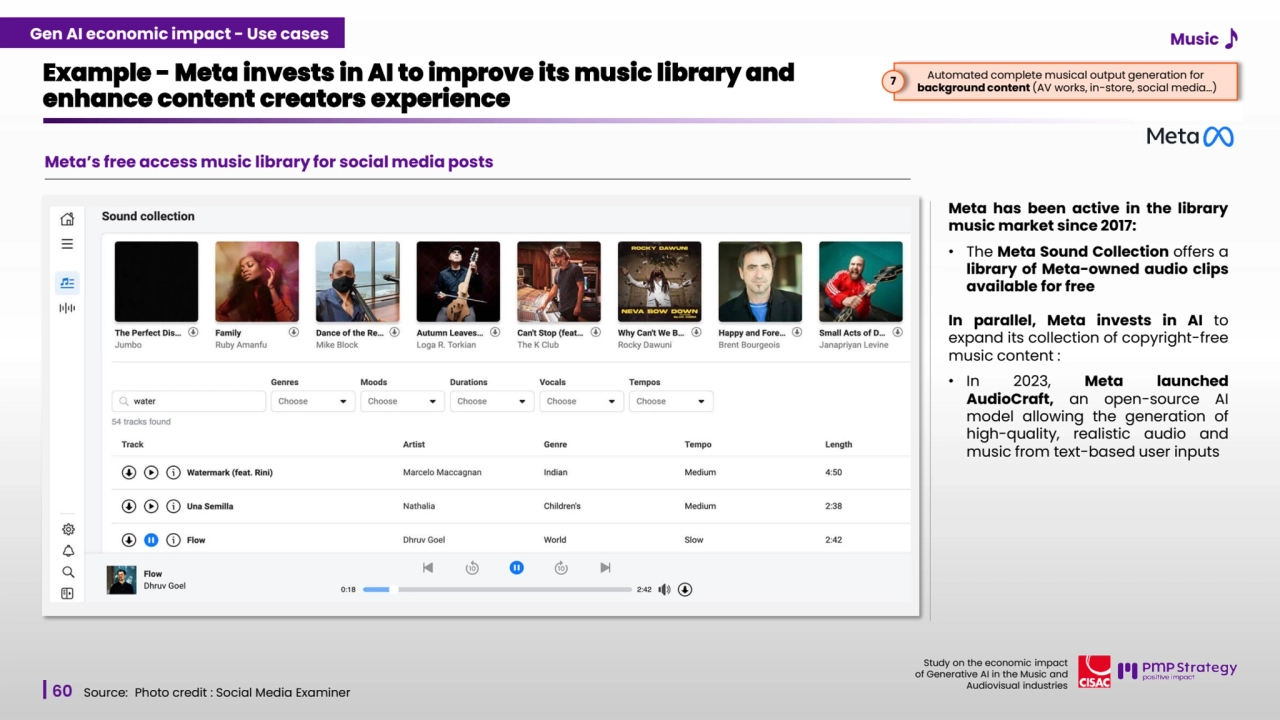Open the Tempos dropdown
The width and height of the screenshot is (1280, 720).
[x=671, y=401]
